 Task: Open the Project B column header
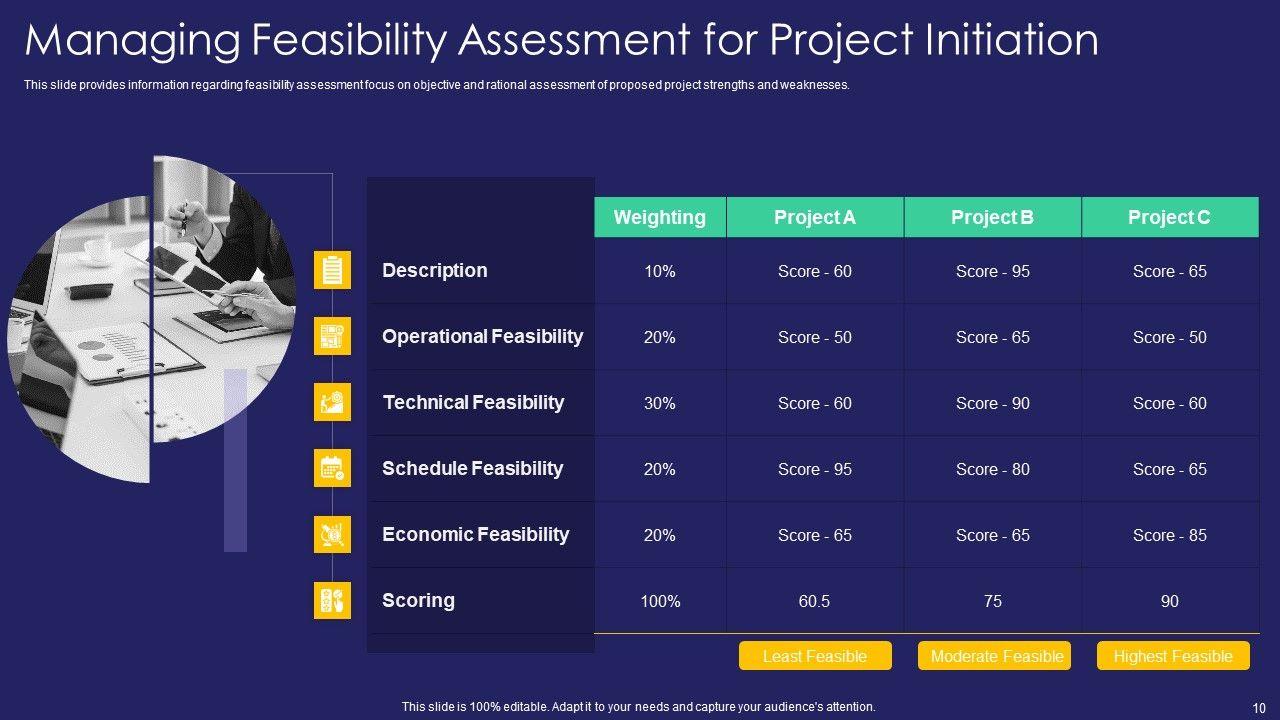pyautogui.click(x=992, y=217)
